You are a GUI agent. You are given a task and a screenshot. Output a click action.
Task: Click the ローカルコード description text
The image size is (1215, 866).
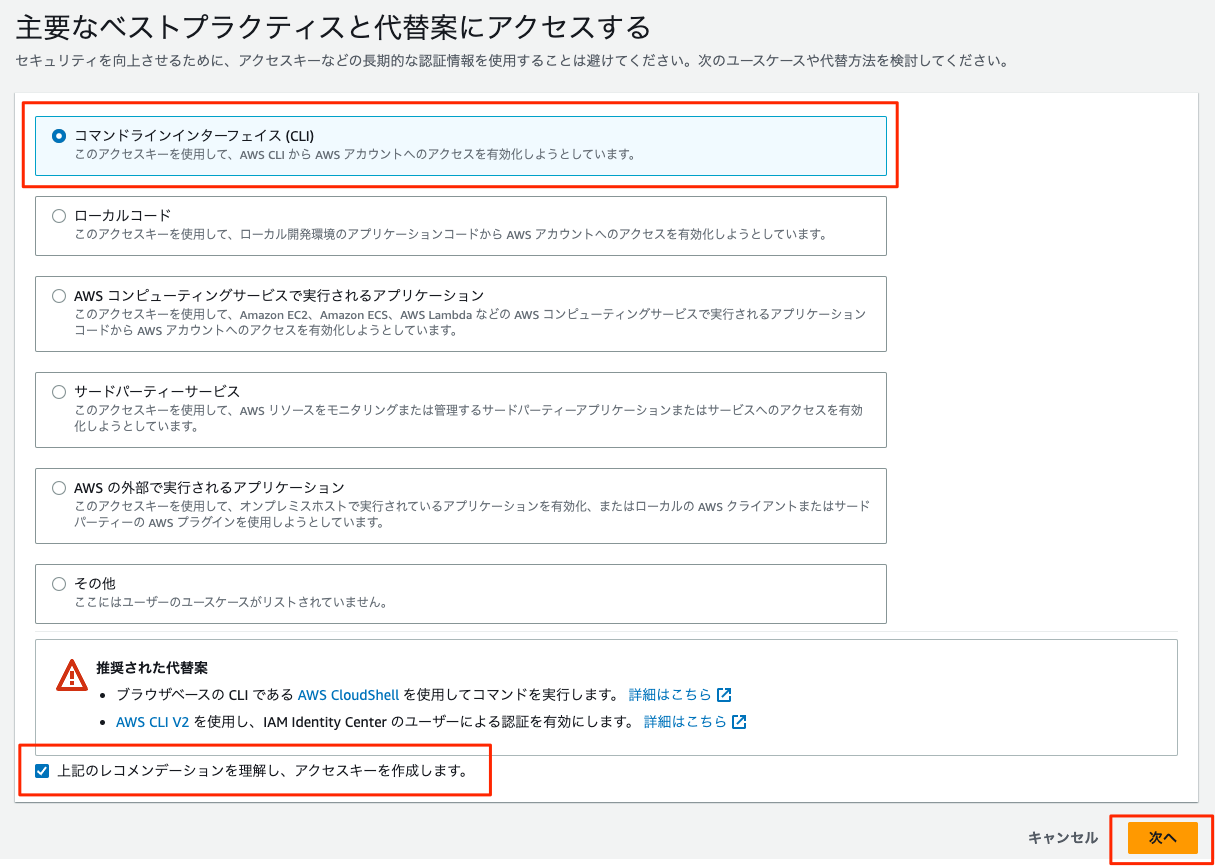coord(451,234)
